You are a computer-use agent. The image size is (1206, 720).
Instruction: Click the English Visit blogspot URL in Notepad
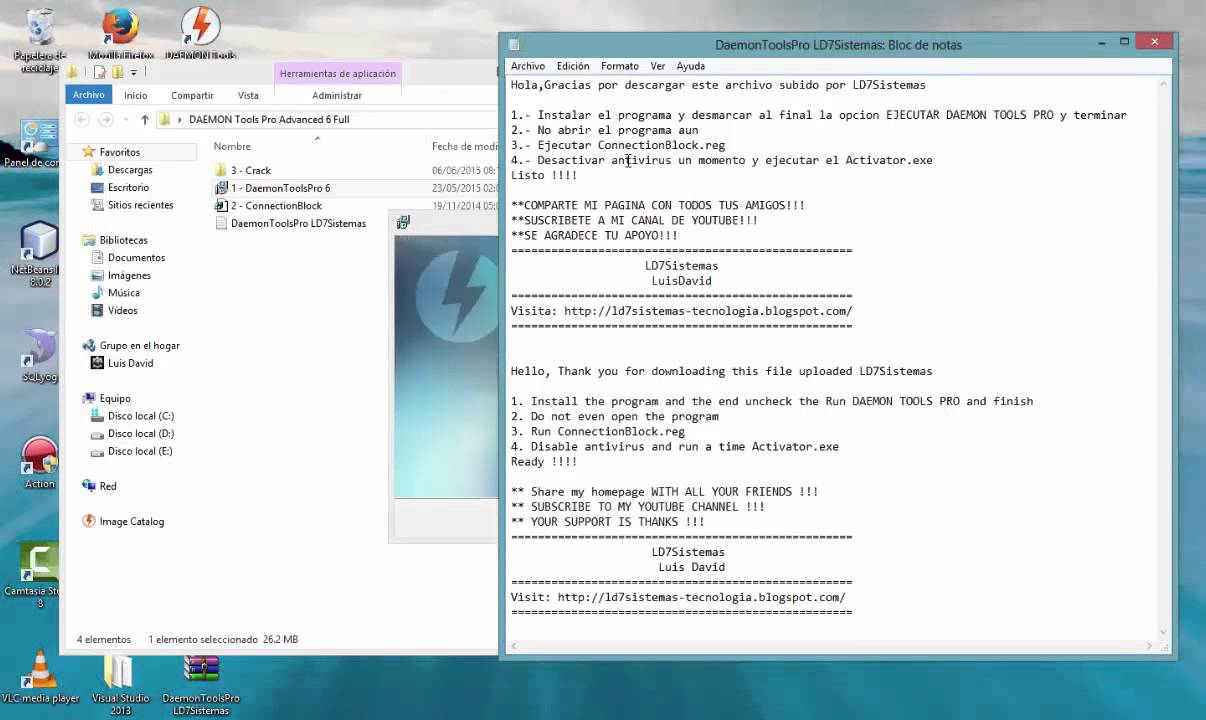point(701,597)
